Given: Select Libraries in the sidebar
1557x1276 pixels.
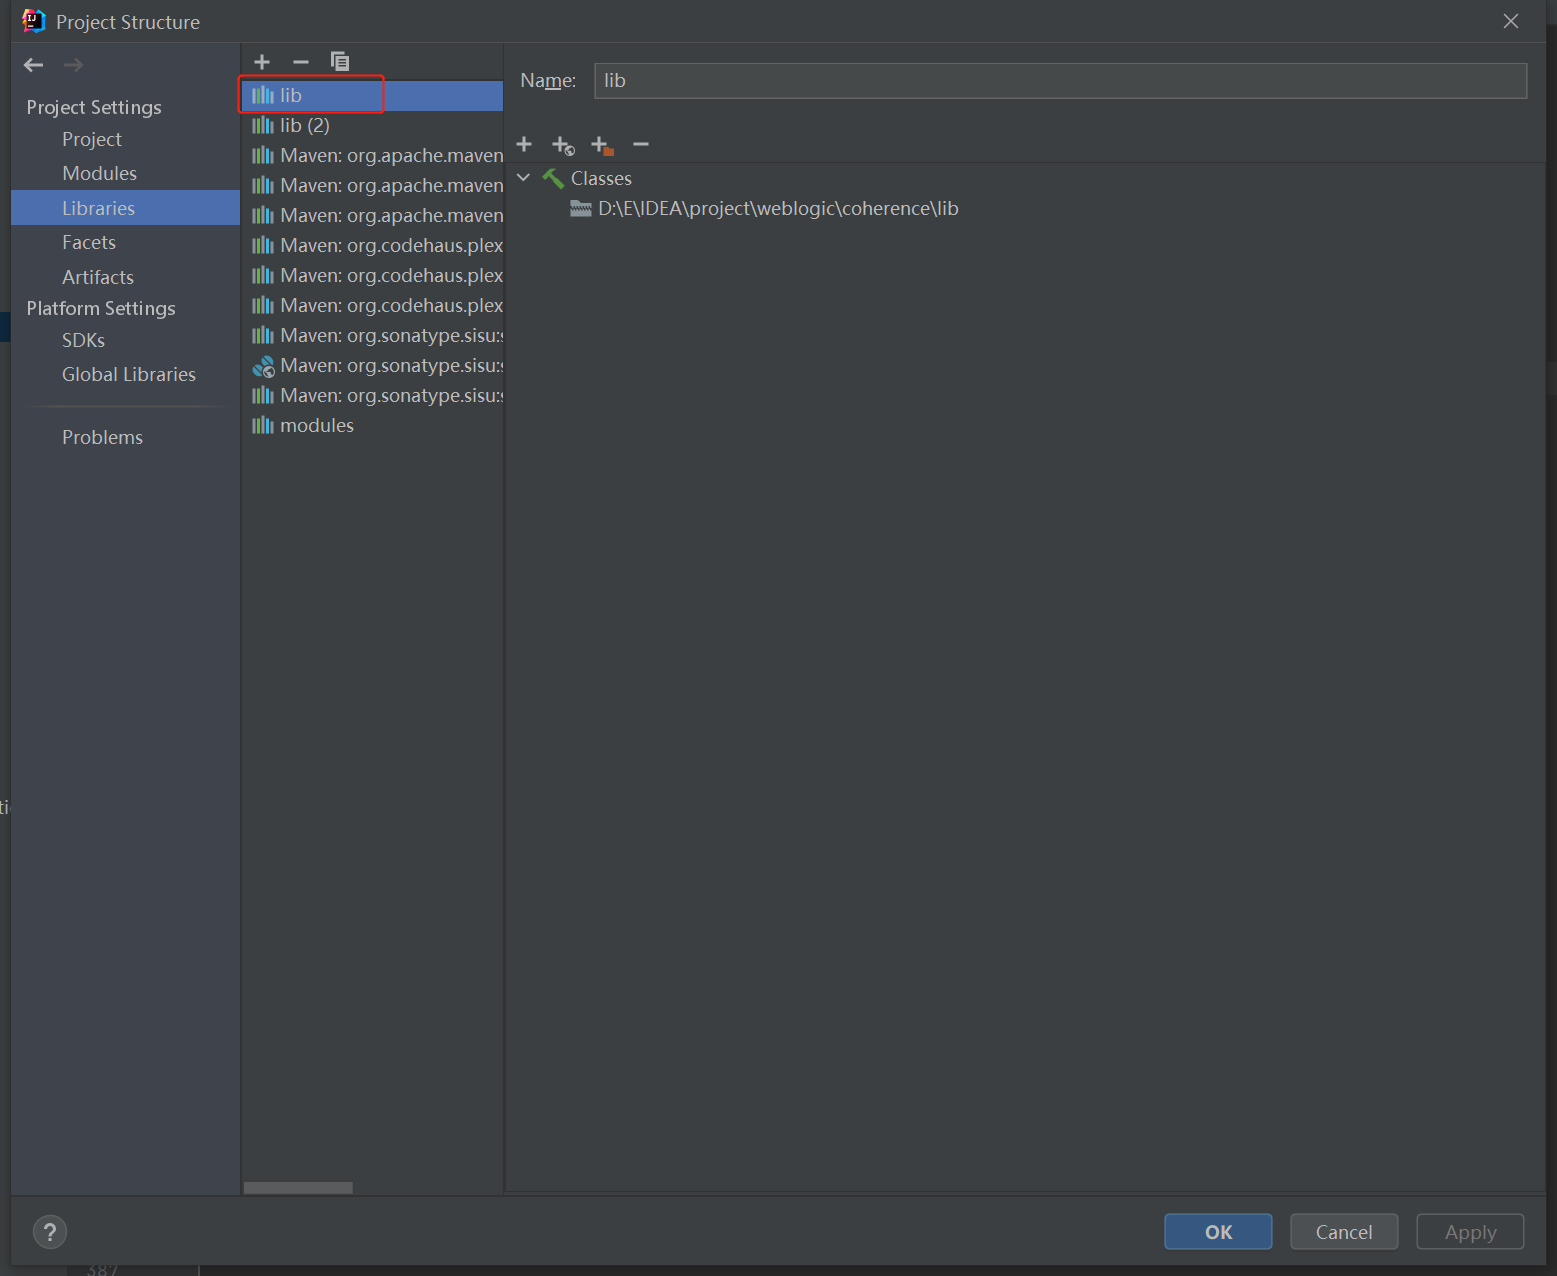Looking at the screenshot, I should [x=125, y=208].
